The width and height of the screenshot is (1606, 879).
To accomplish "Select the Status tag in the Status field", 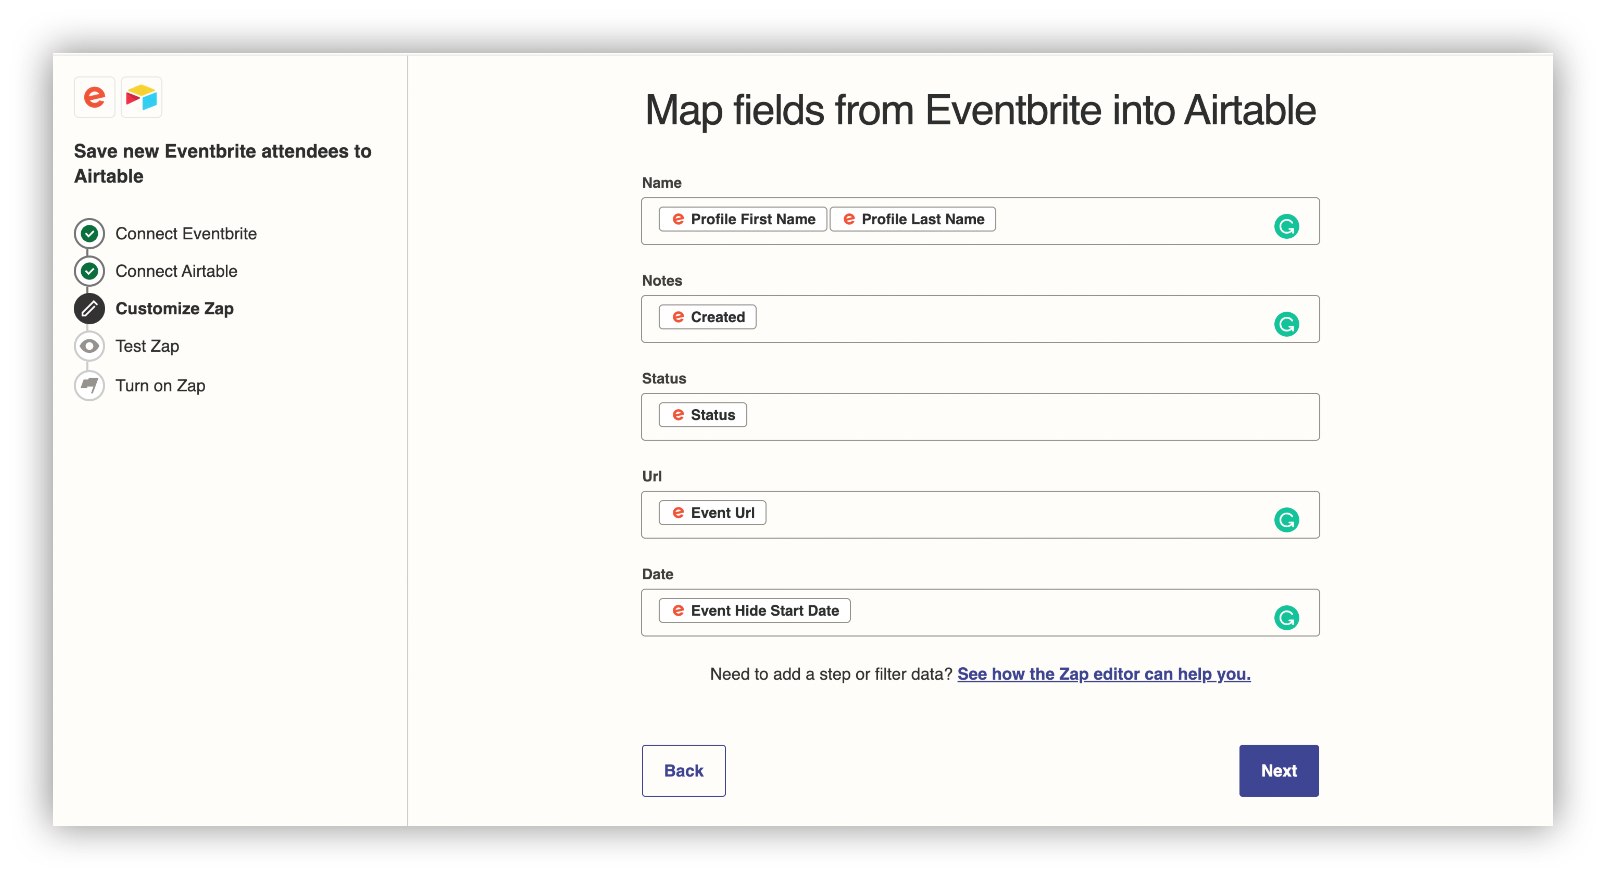I will point(703,415).
